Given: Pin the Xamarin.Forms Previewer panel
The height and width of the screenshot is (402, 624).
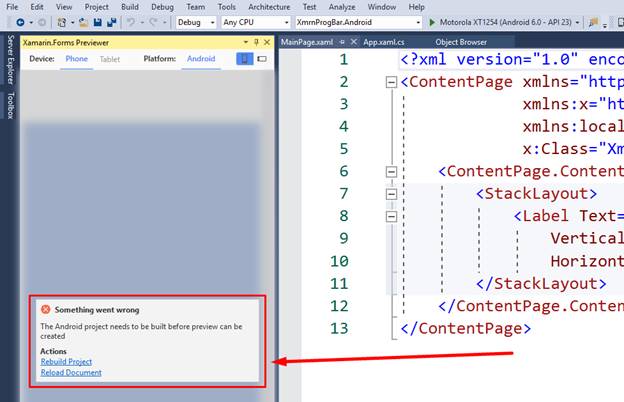Looking at the screenshot, I should point(256,42).
